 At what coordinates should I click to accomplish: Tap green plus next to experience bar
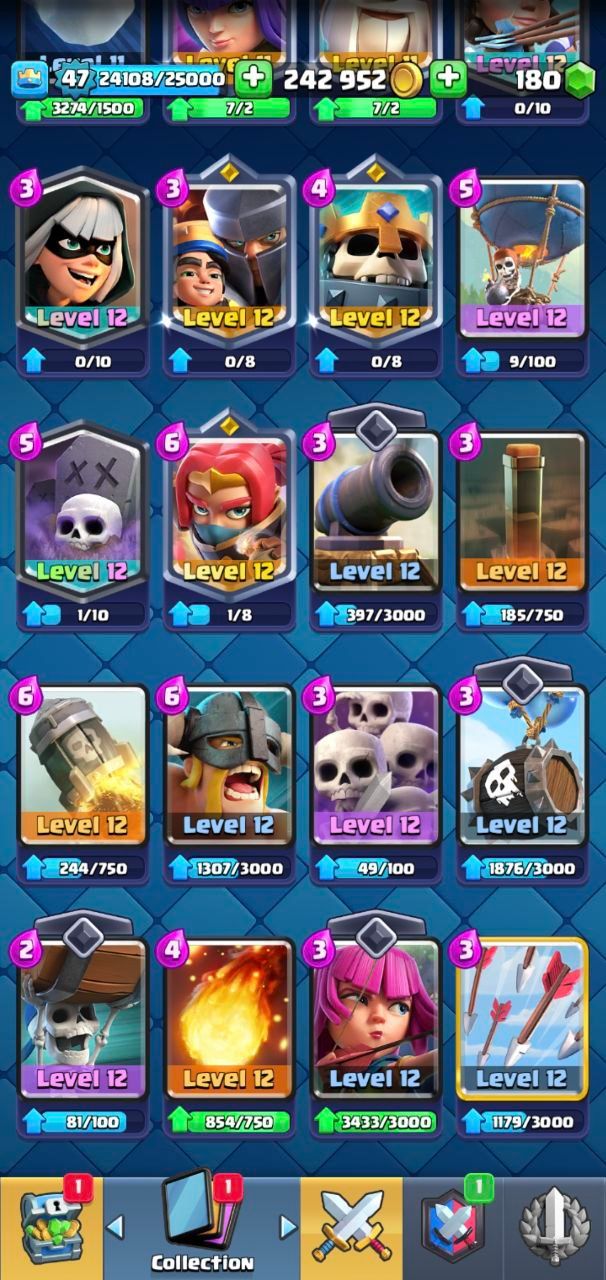pos(253,78)
